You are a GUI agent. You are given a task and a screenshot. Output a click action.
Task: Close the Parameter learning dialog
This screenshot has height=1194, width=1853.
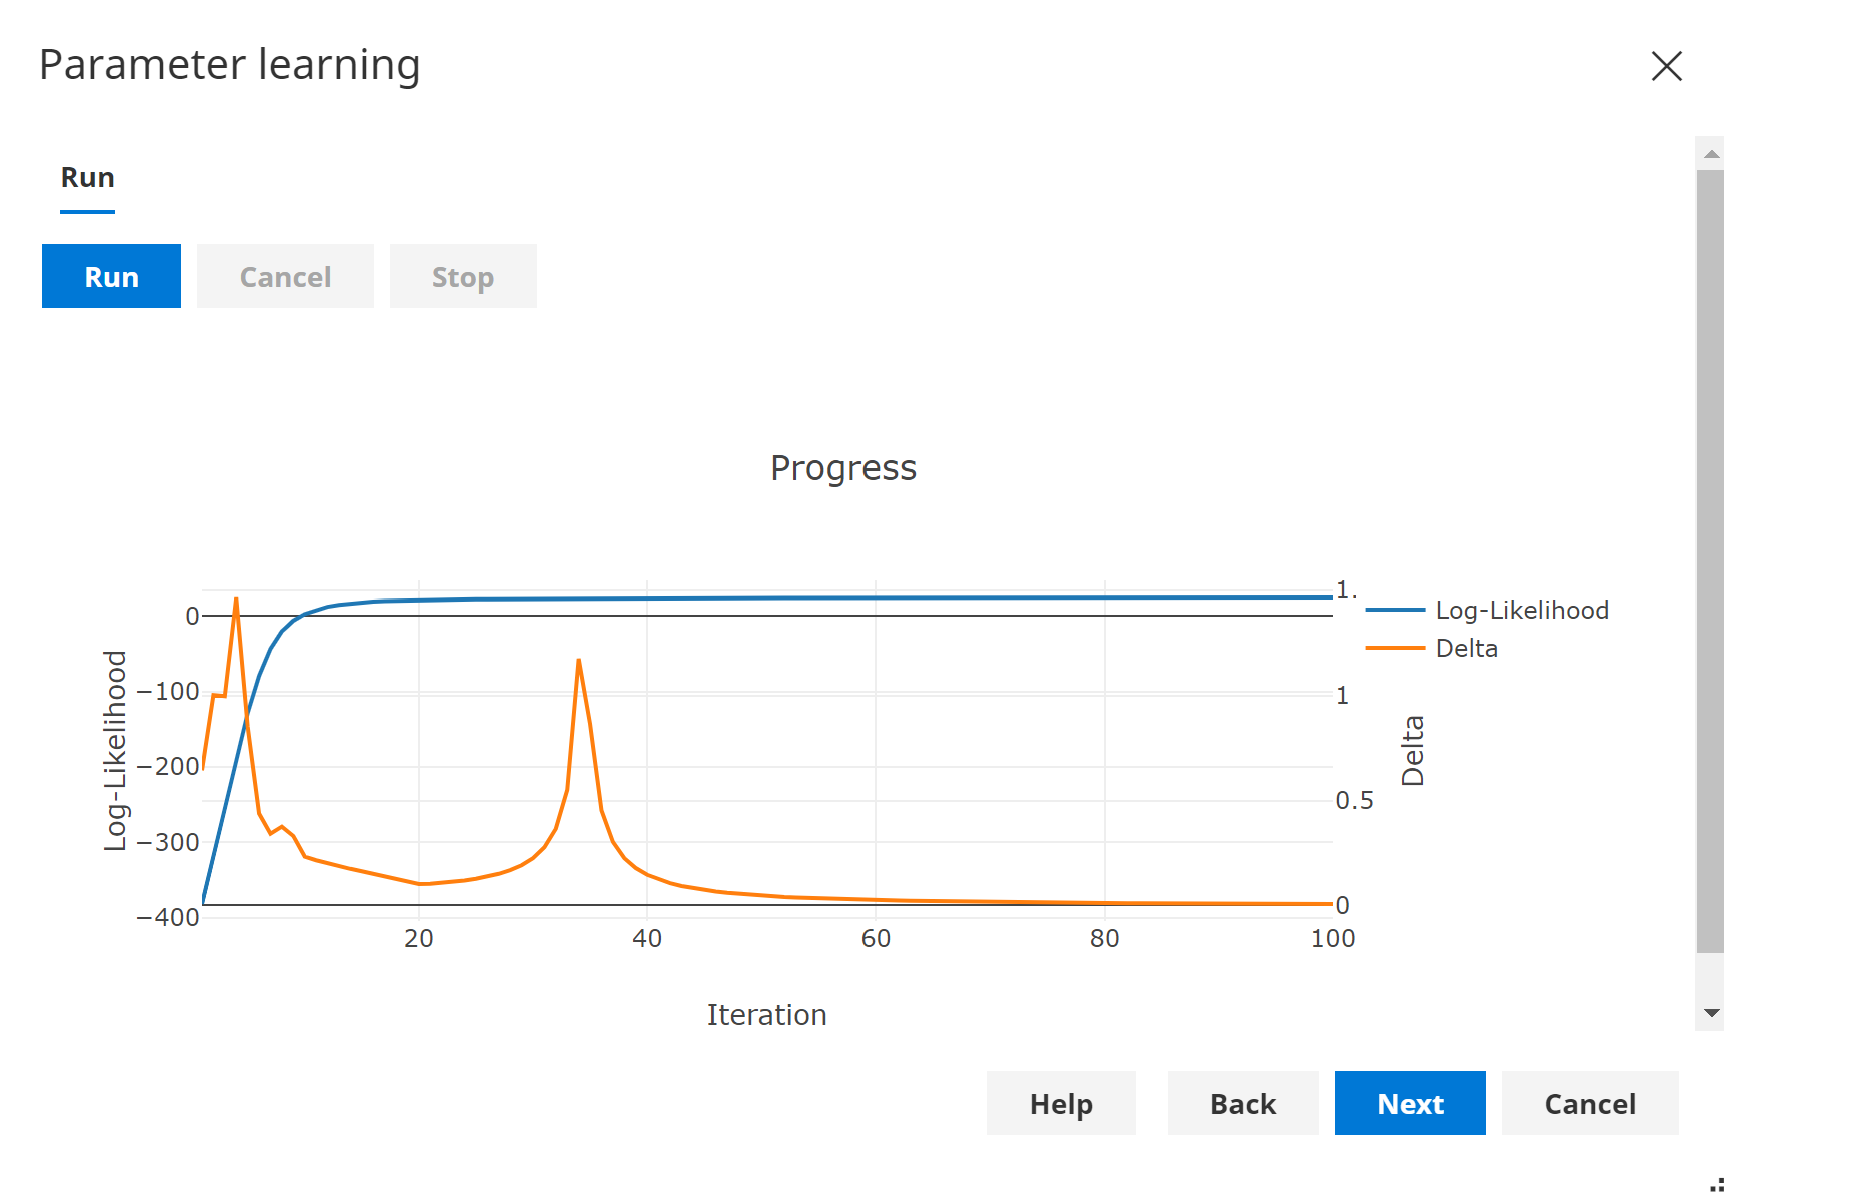(1667, 66)
